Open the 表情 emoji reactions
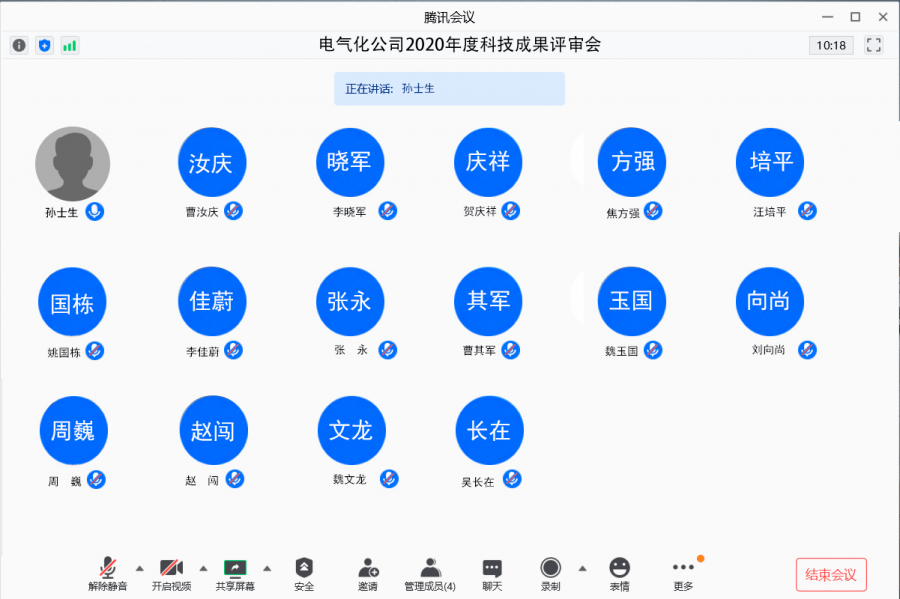Viewport: 900px width, 599px height. coord(619,574)
